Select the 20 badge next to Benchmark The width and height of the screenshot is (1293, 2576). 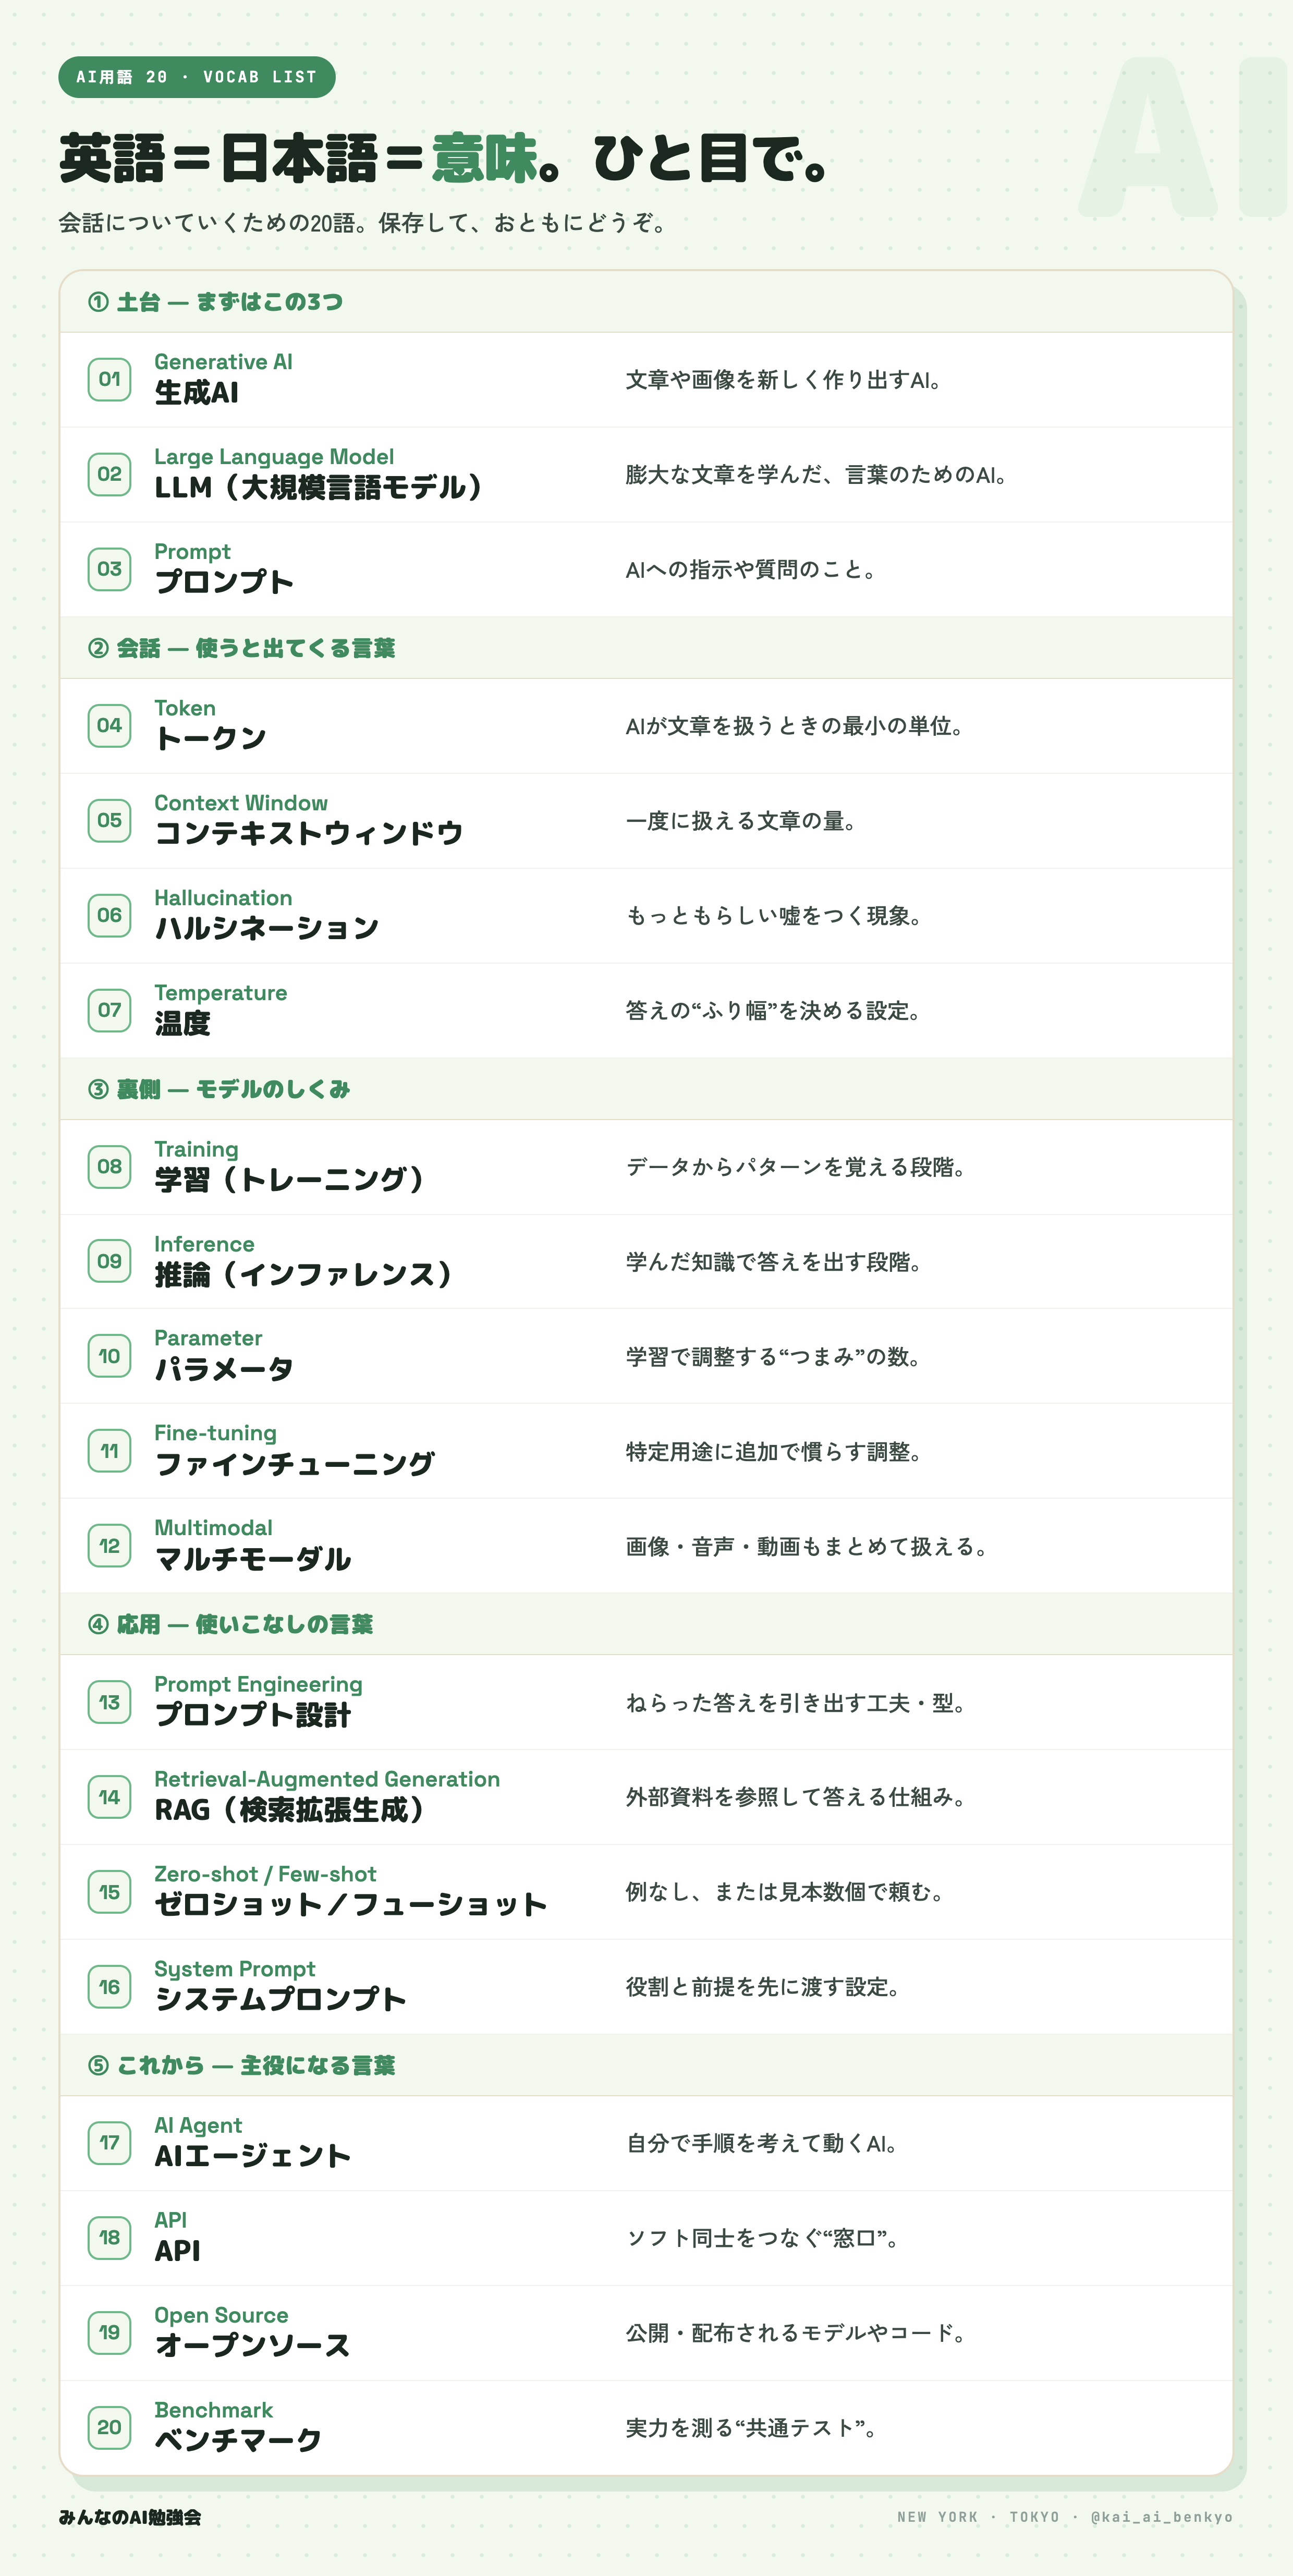pos(109,2427)
